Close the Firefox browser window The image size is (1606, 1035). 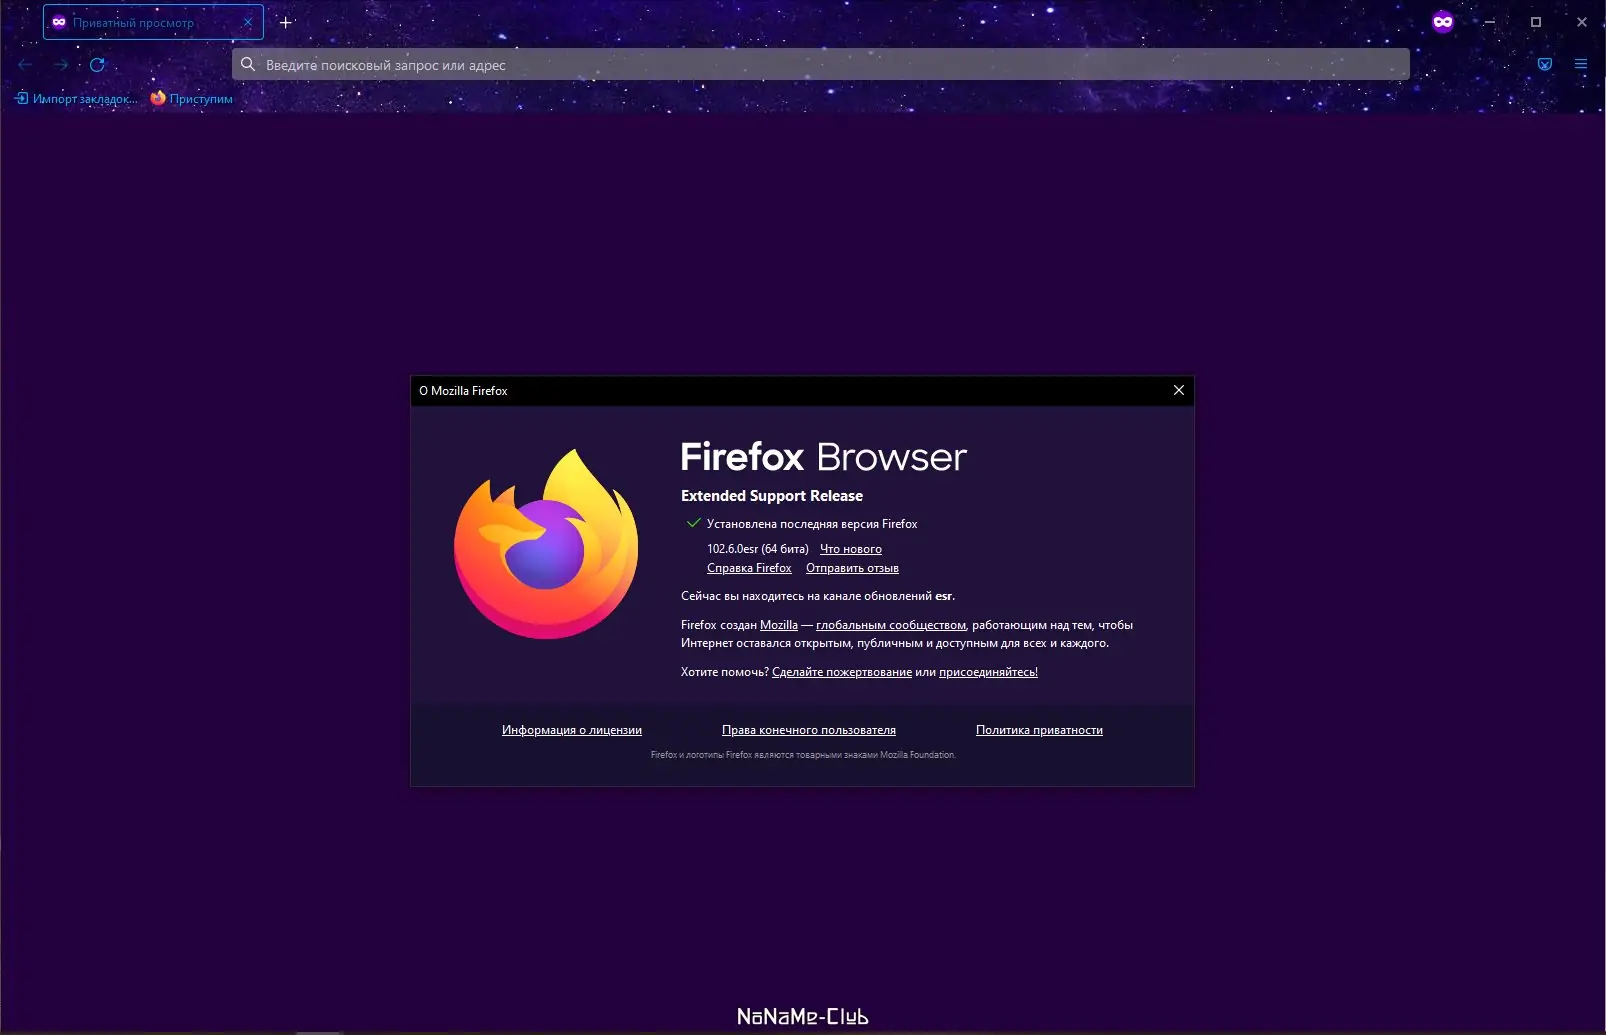1582,22
